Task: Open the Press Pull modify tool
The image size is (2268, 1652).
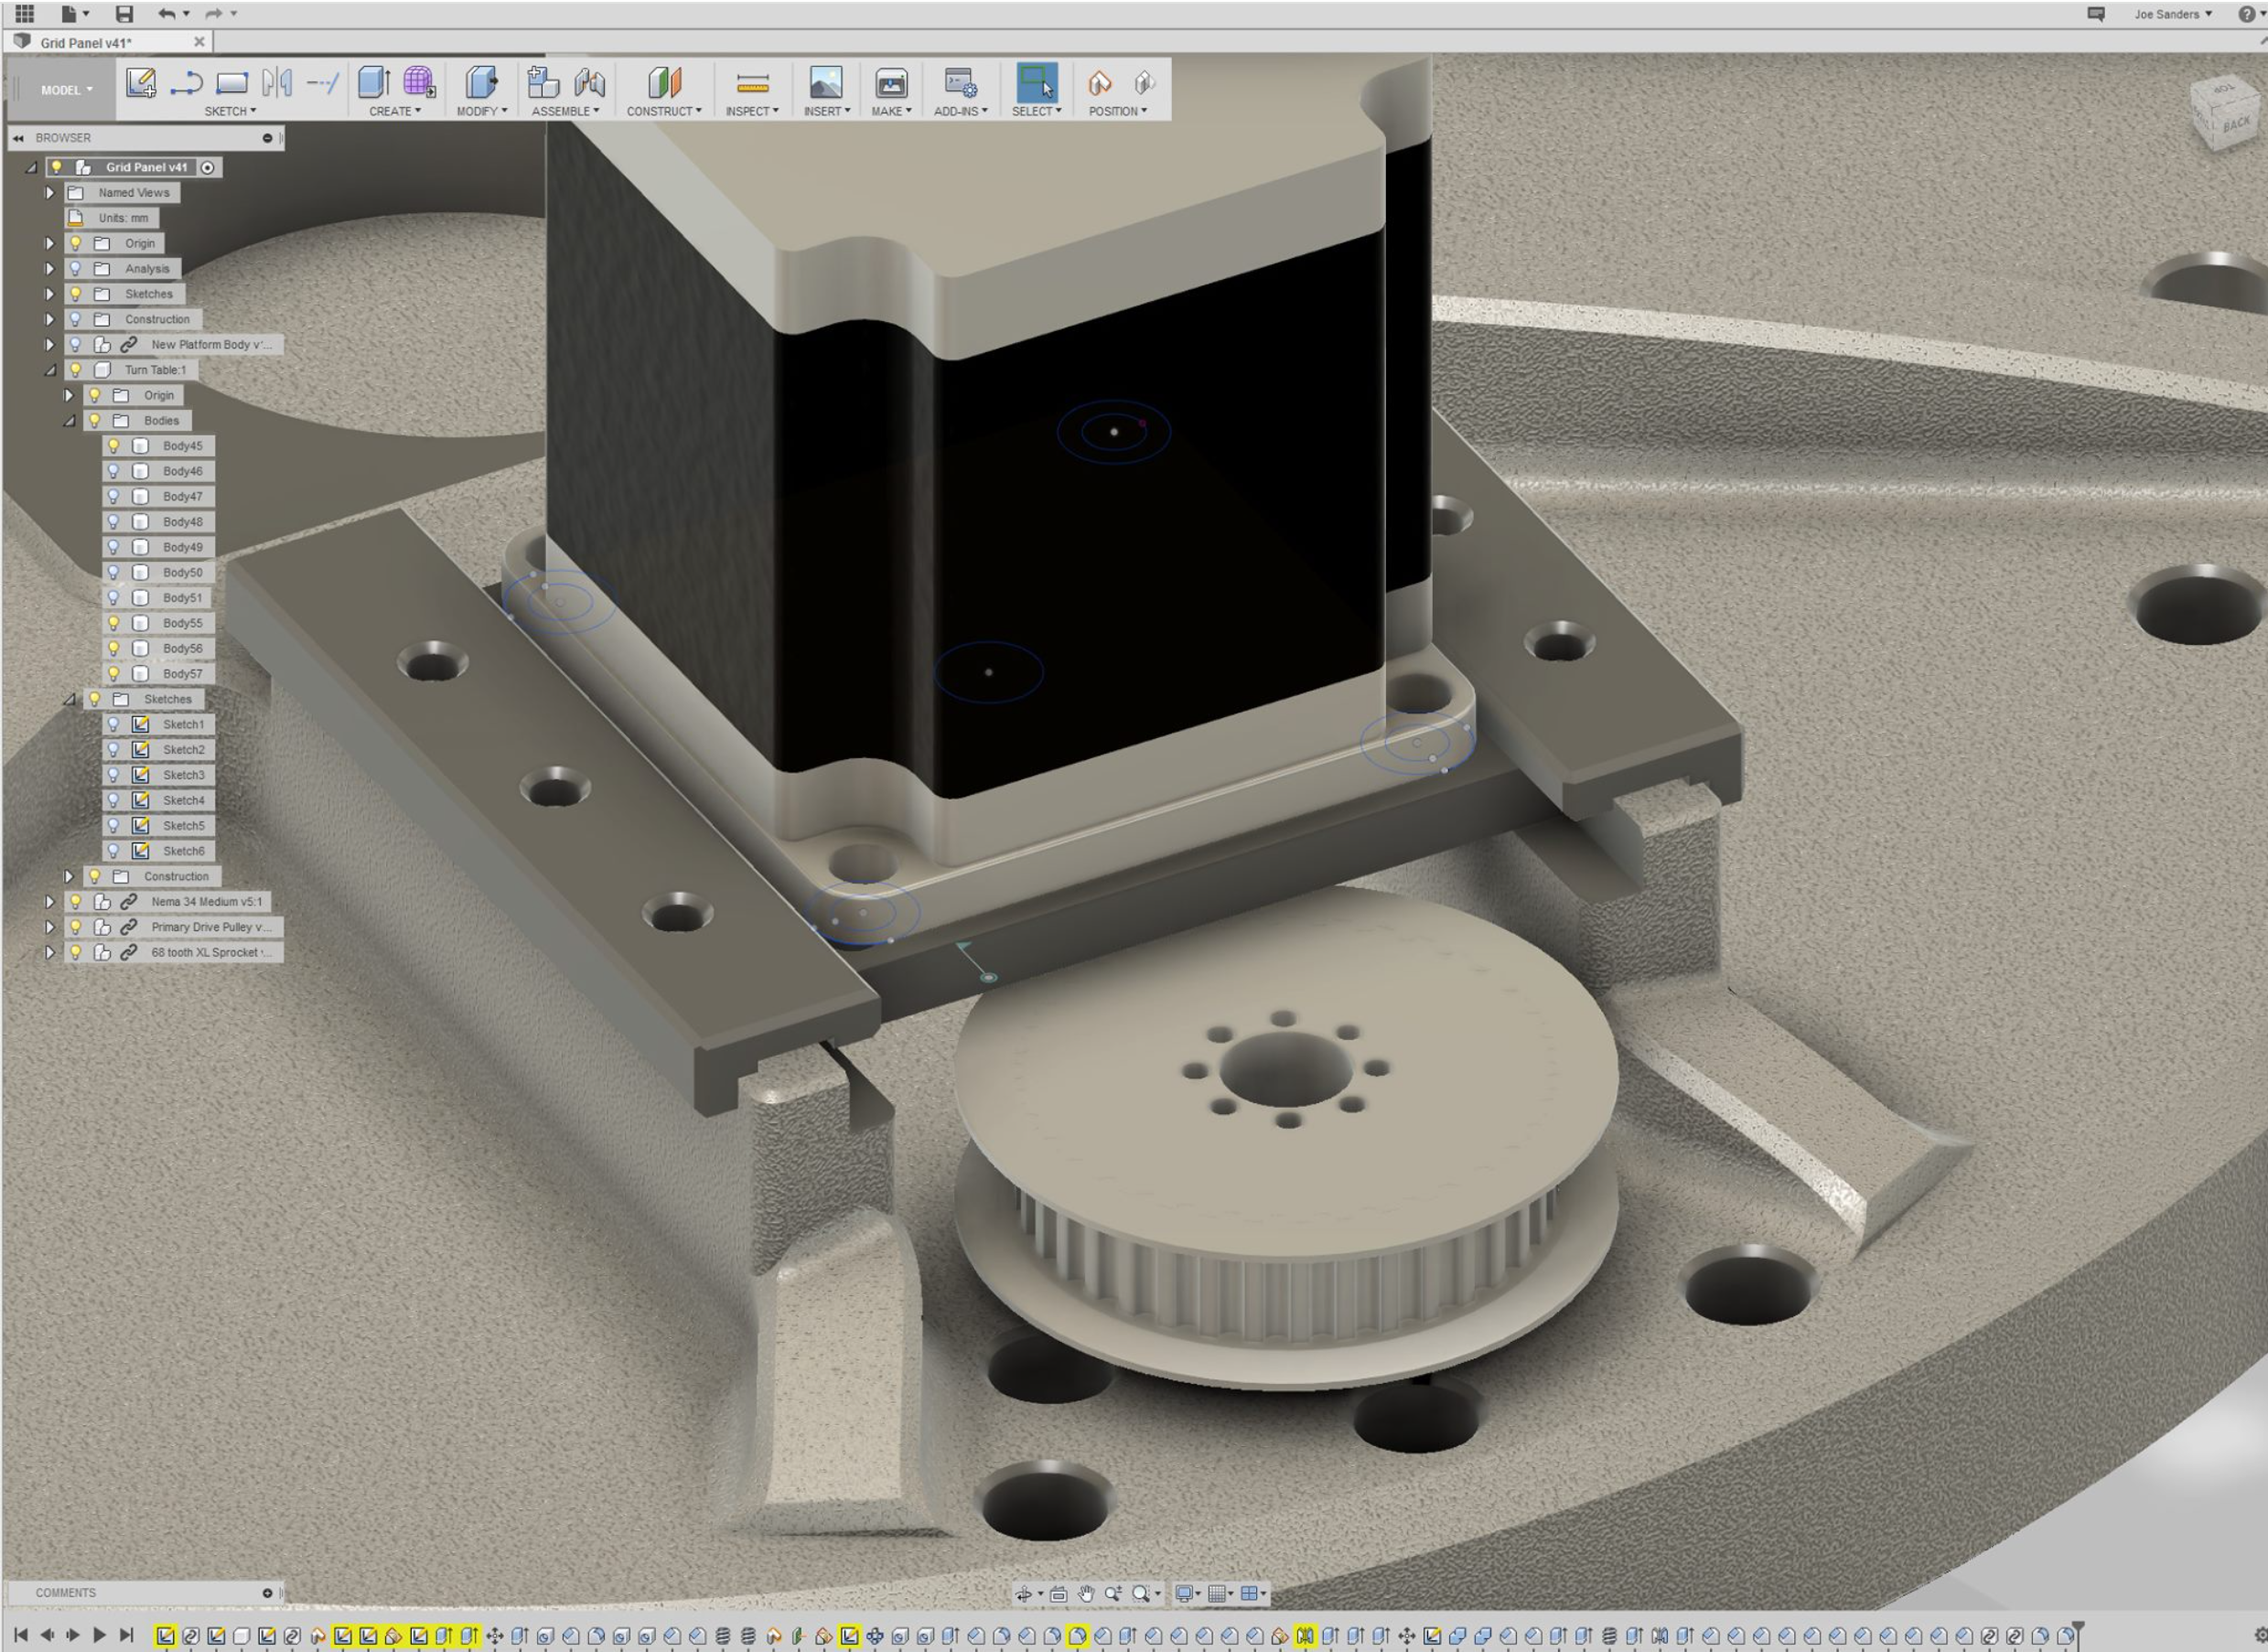Action: point(481,83)
